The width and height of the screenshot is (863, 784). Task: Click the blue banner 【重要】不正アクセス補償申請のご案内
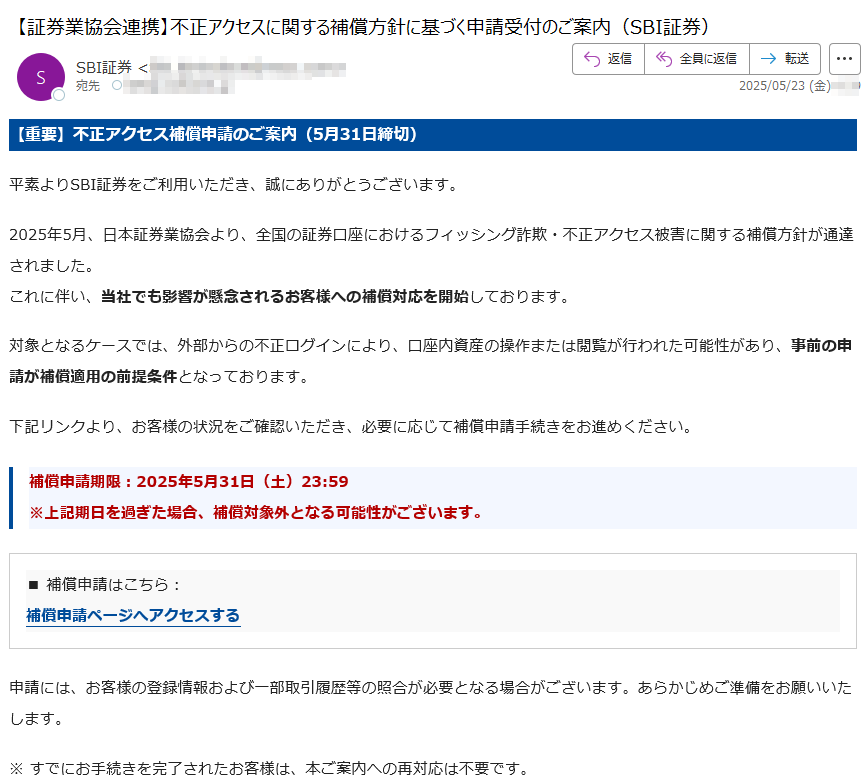[x=433, y=134]
